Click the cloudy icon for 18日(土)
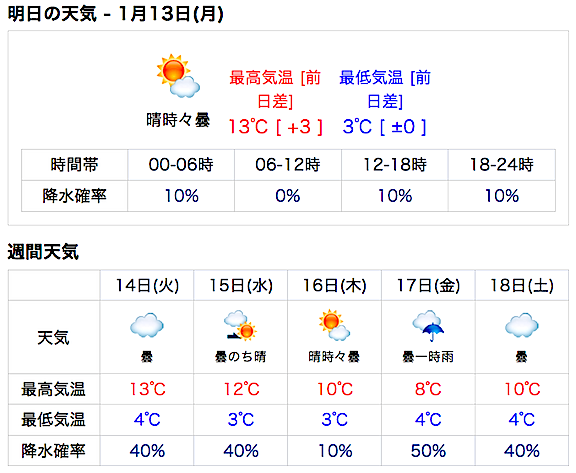The width and height of the screenshot is (576, 473). [x=522, y=325]
